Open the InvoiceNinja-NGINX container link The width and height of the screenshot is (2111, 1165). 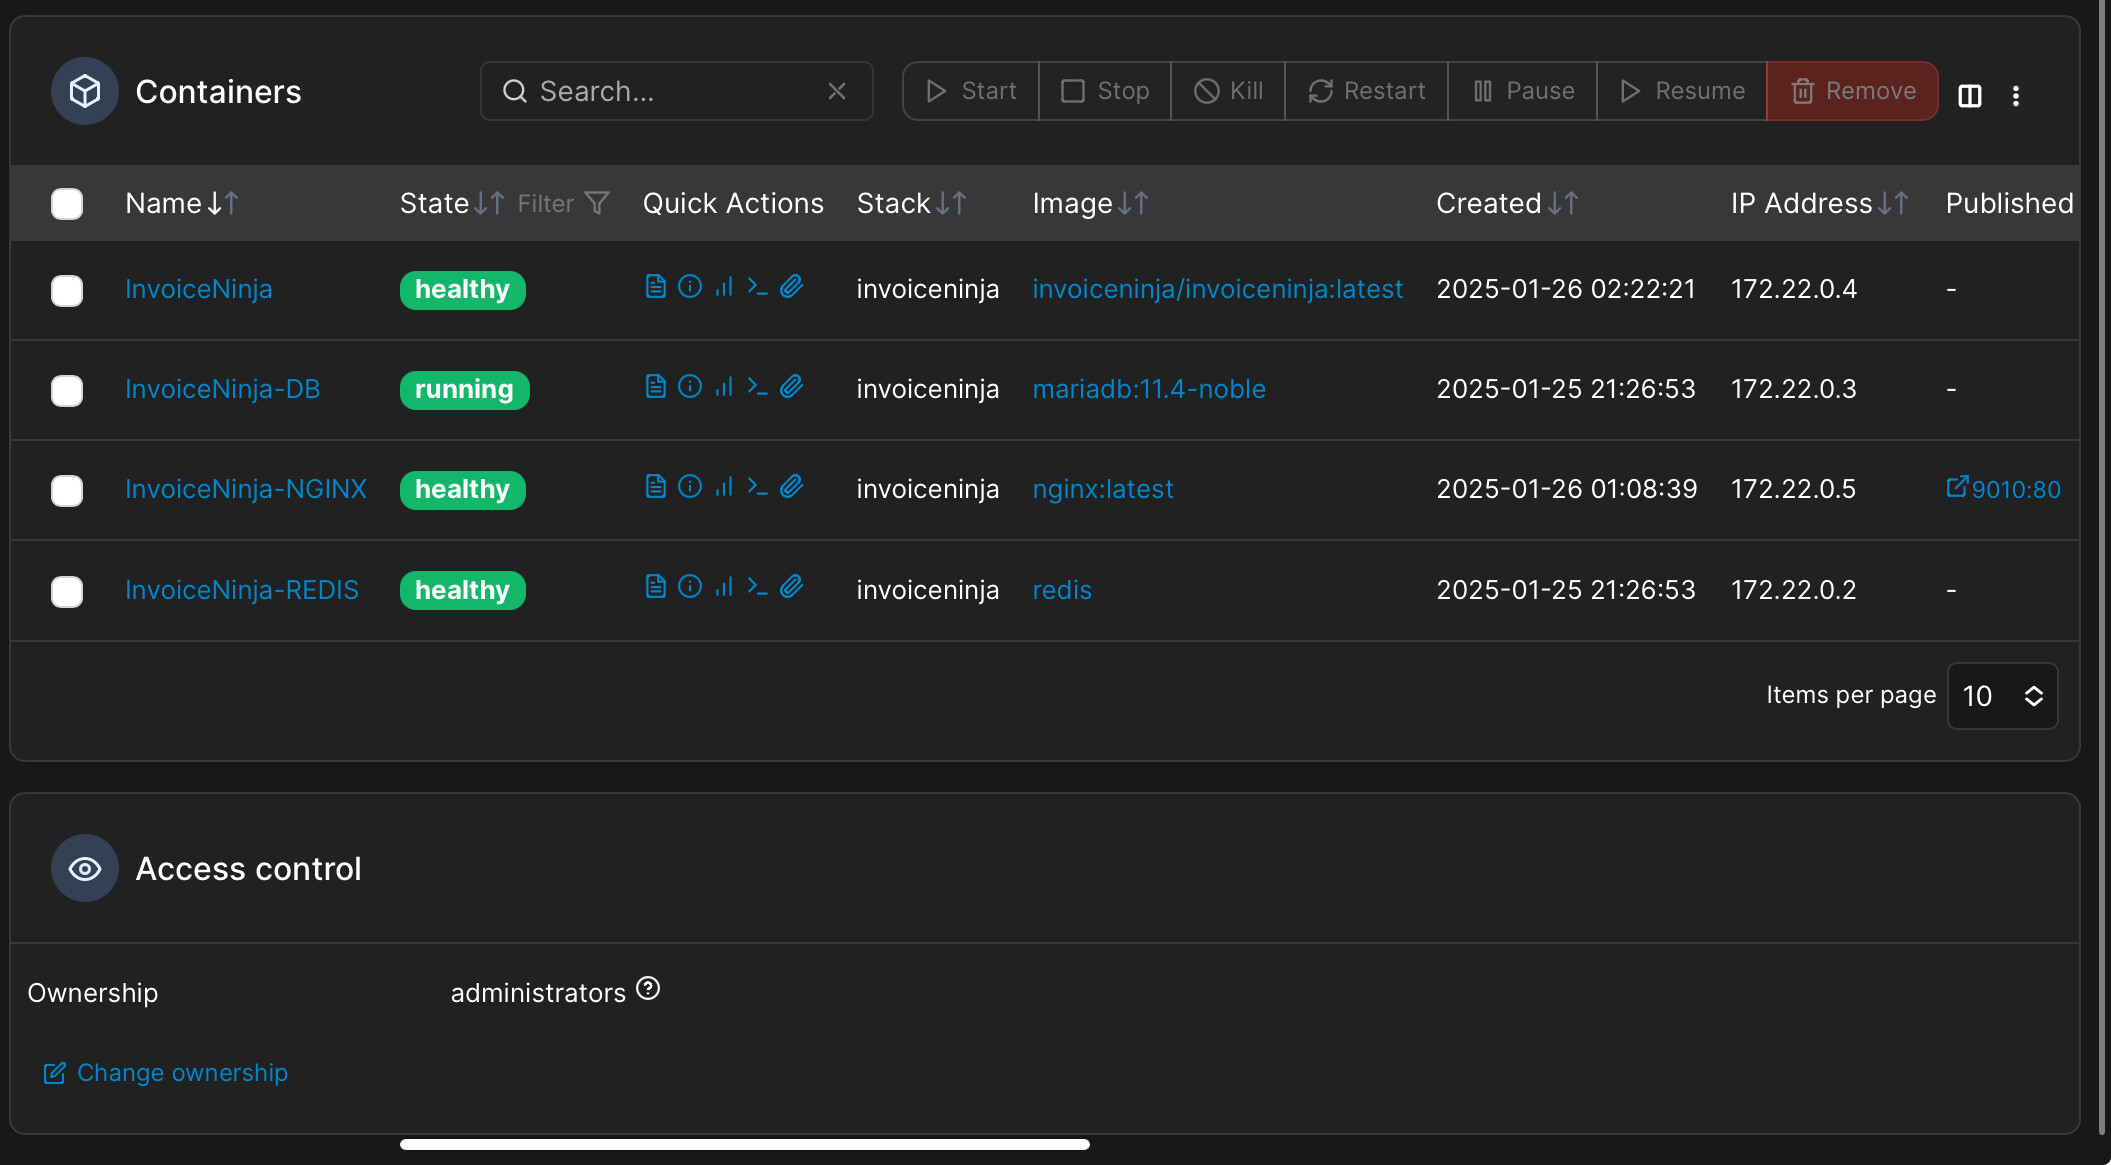coord(246,489)
